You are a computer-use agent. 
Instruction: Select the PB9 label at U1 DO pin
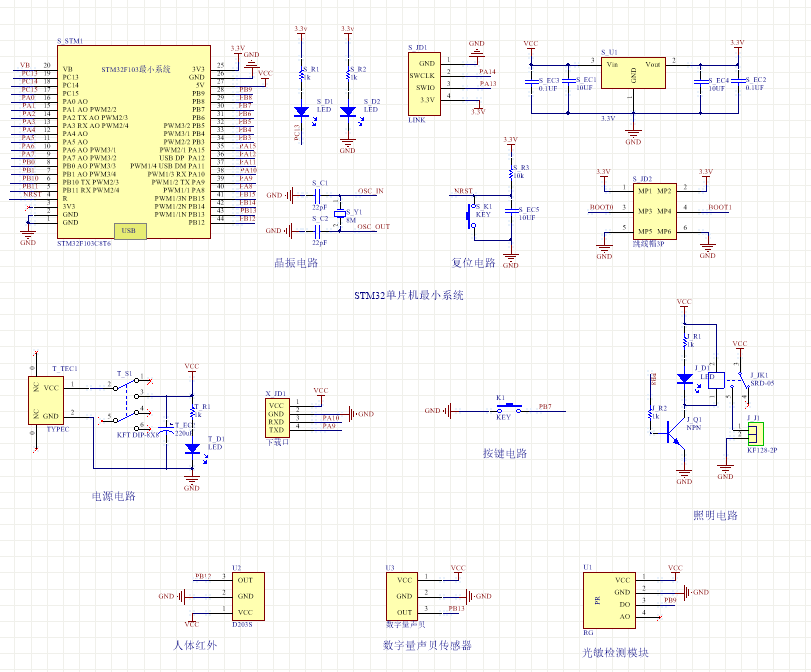[670, 600]
